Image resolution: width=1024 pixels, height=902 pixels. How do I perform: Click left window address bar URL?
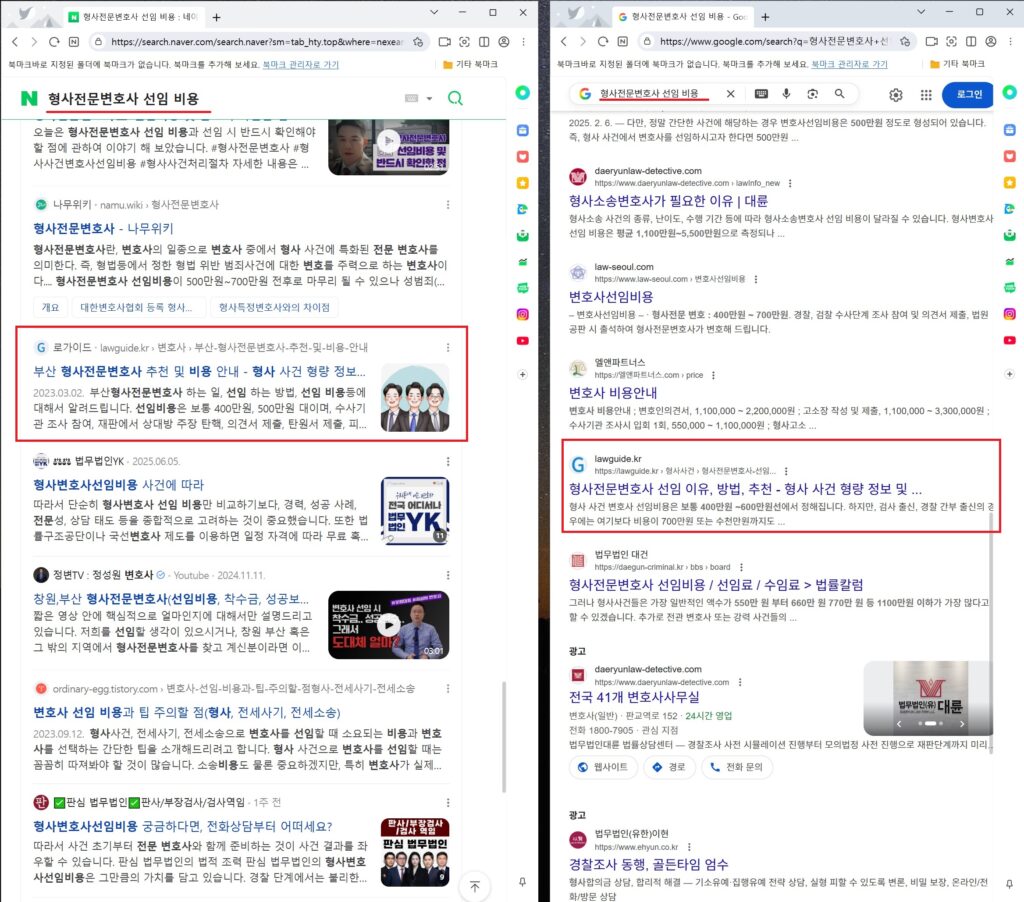coord(257,42)
